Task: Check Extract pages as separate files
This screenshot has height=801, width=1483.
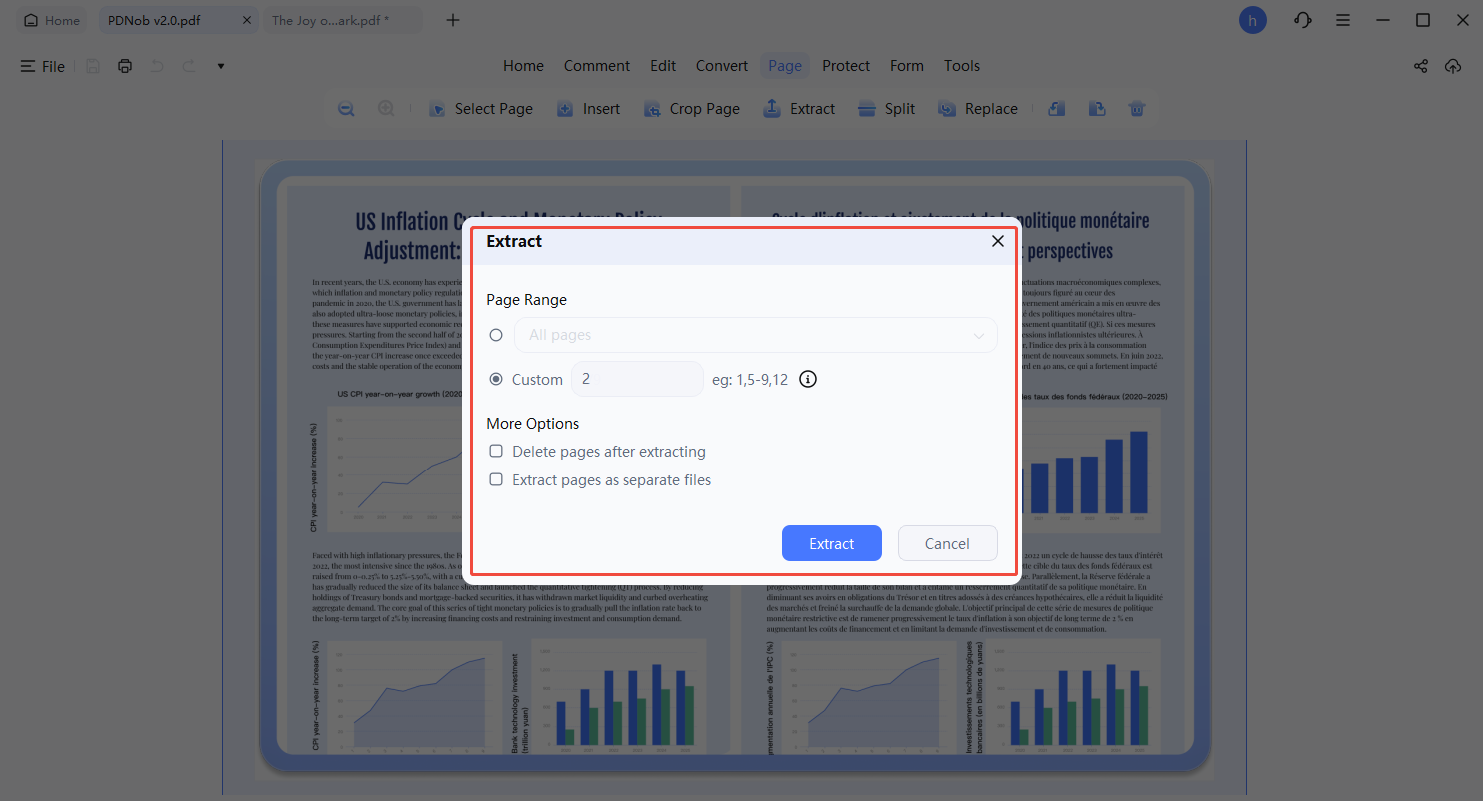Action: coord(496,479)
